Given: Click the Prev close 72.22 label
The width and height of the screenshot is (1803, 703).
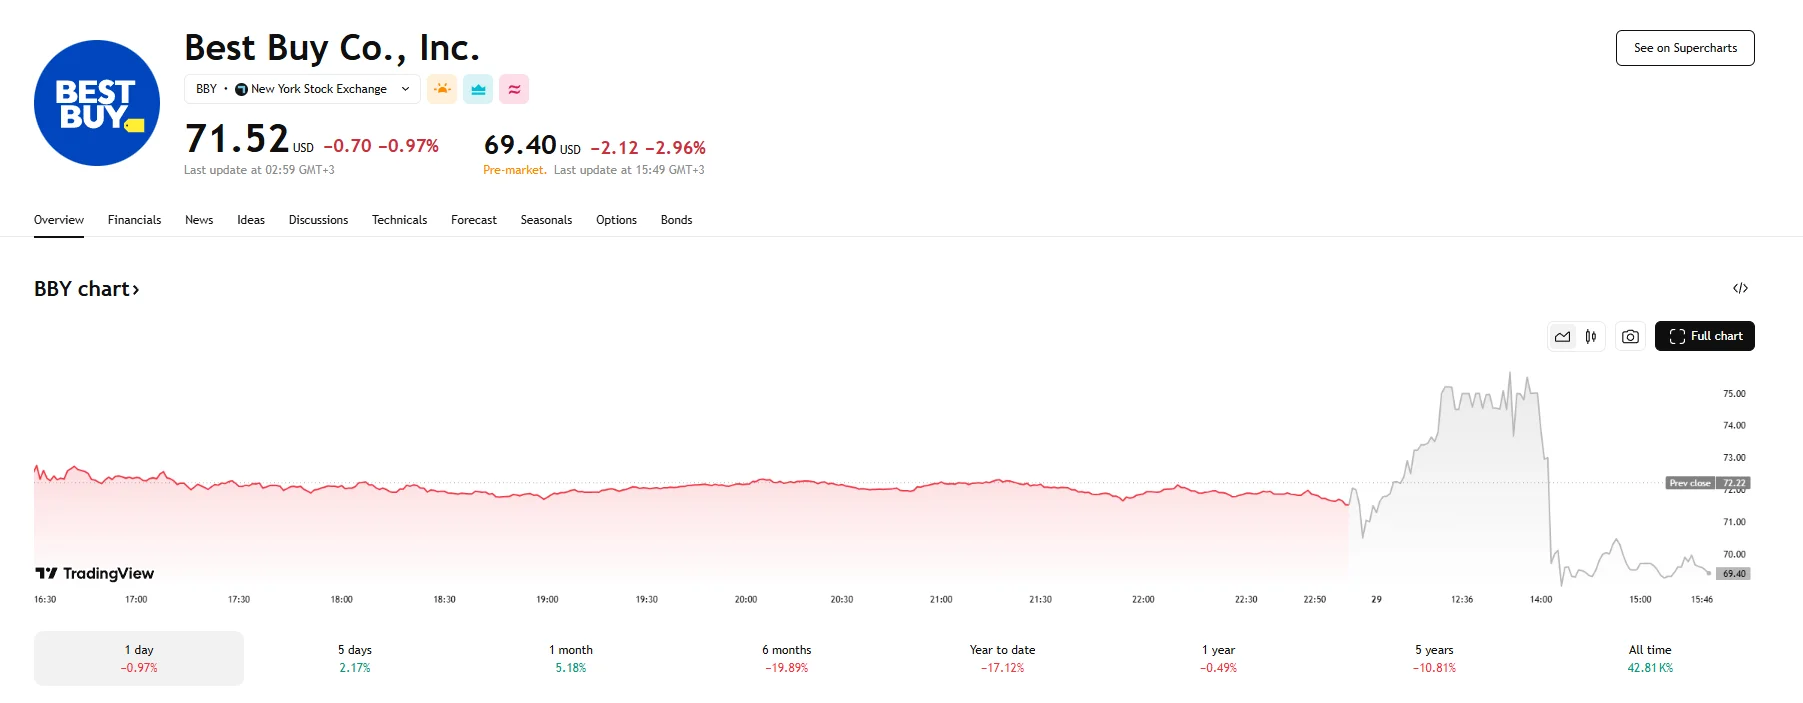Looking at the screenshot, I should pyautogui.click(x=1708, y=483).
